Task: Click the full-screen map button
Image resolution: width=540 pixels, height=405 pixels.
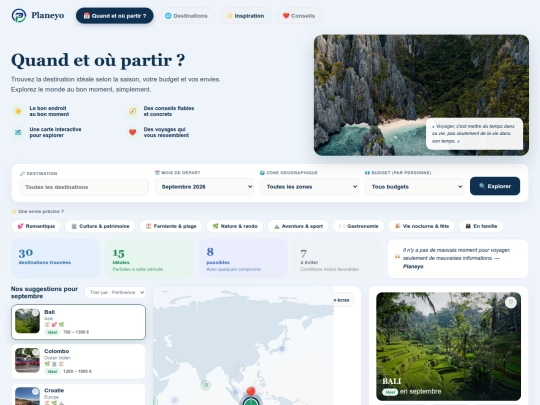Action: tap(342, 300)
